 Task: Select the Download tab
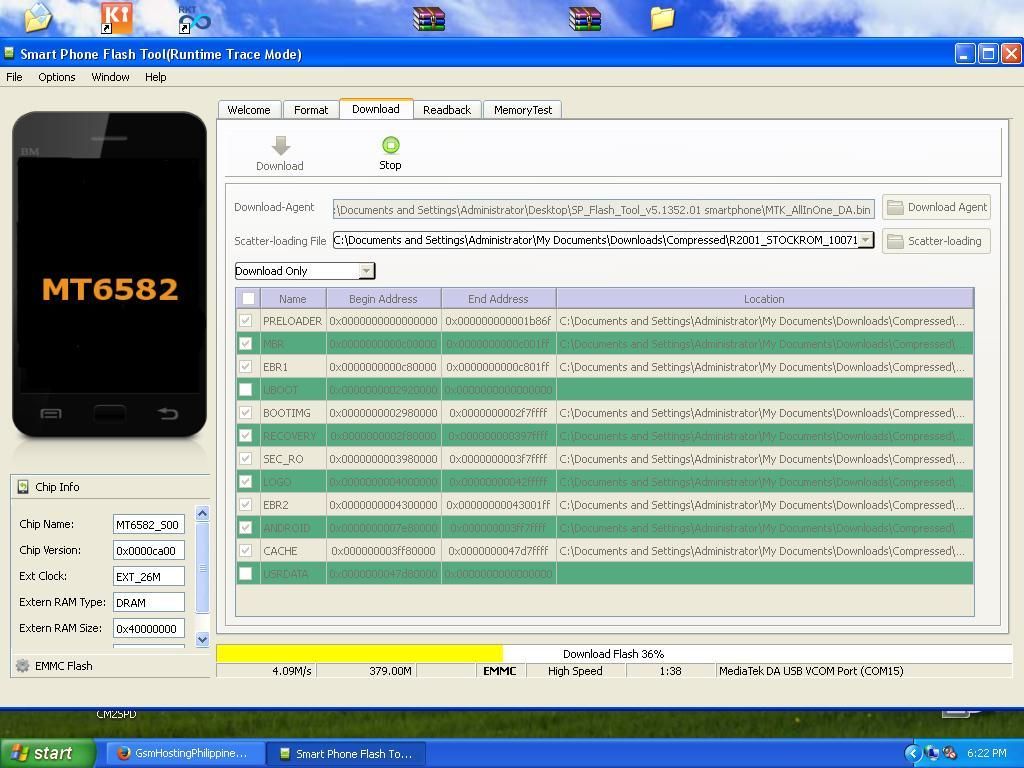tap(376, 109)
